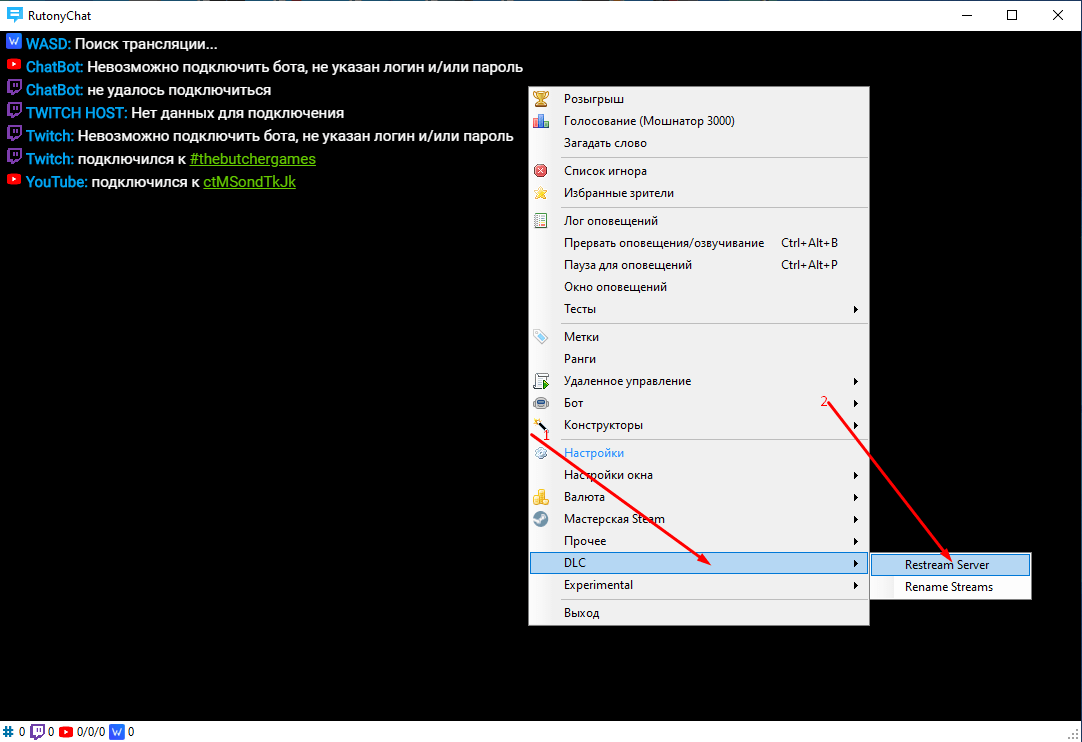Expand the Прочее submenu arrow
This screenshot has height=742, width=1082.
tap(856, 541)
